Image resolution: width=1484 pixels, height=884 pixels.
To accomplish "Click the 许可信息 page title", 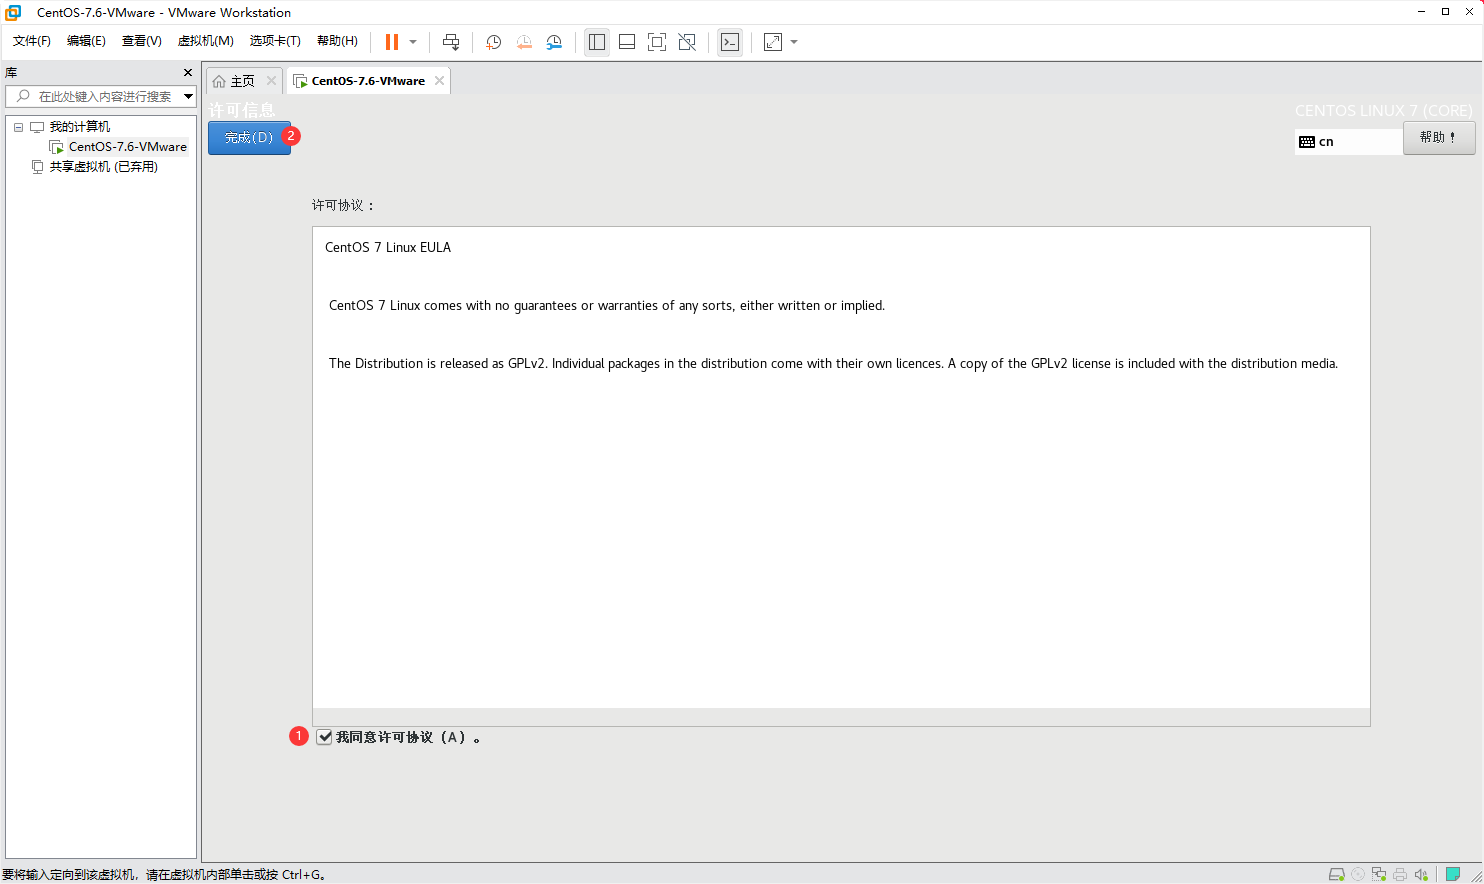I will (x=242, y=110).
